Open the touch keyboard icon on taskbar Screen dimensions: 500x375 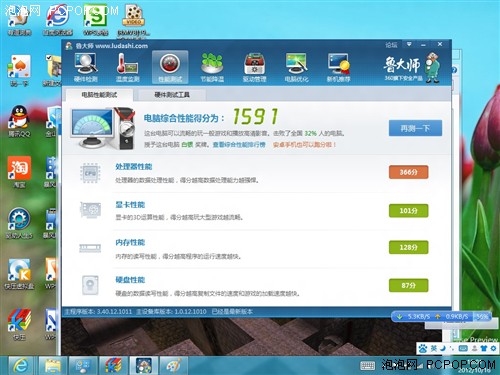[367, 366]
